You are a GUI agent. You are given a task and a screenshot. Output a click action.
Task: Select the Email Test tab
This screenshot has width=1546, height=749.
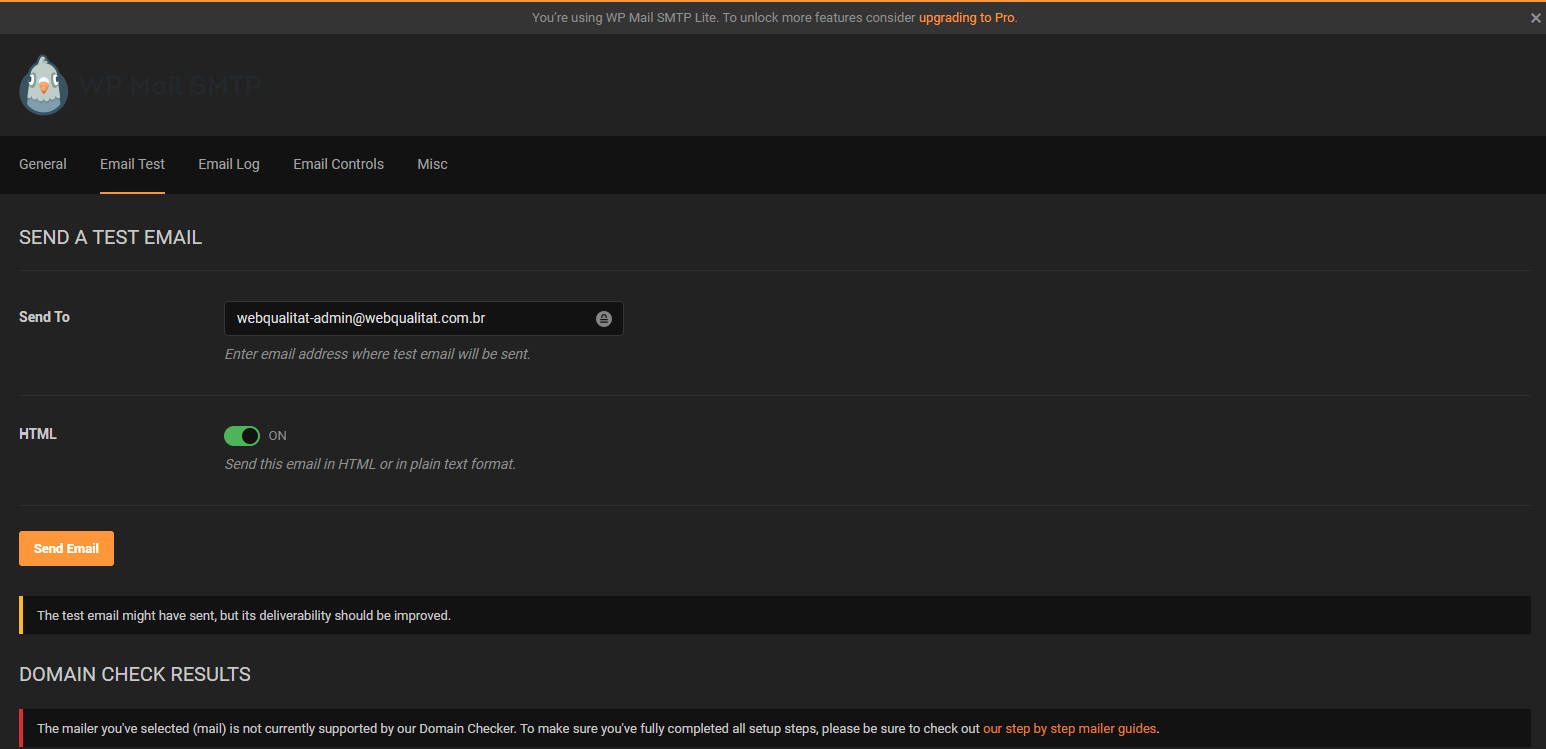click(x=132, y=164)
